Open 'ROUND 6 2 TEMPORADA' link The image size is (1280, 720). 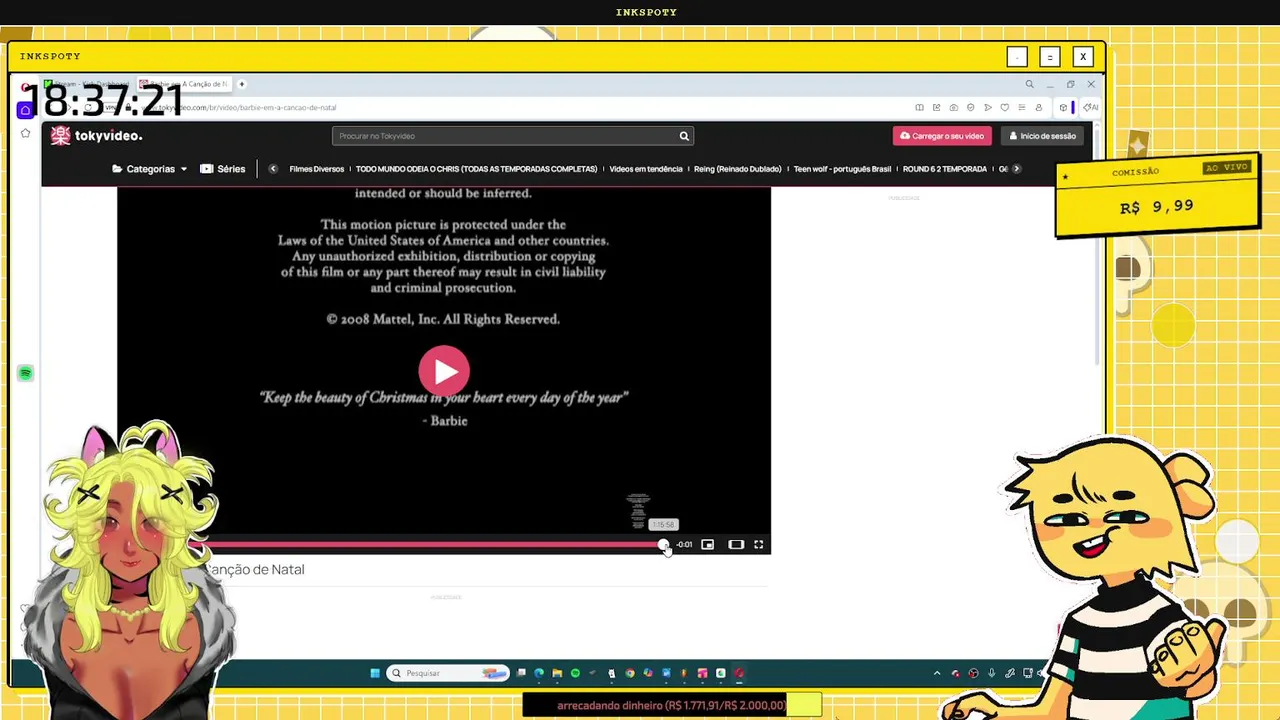pos(945,169)
